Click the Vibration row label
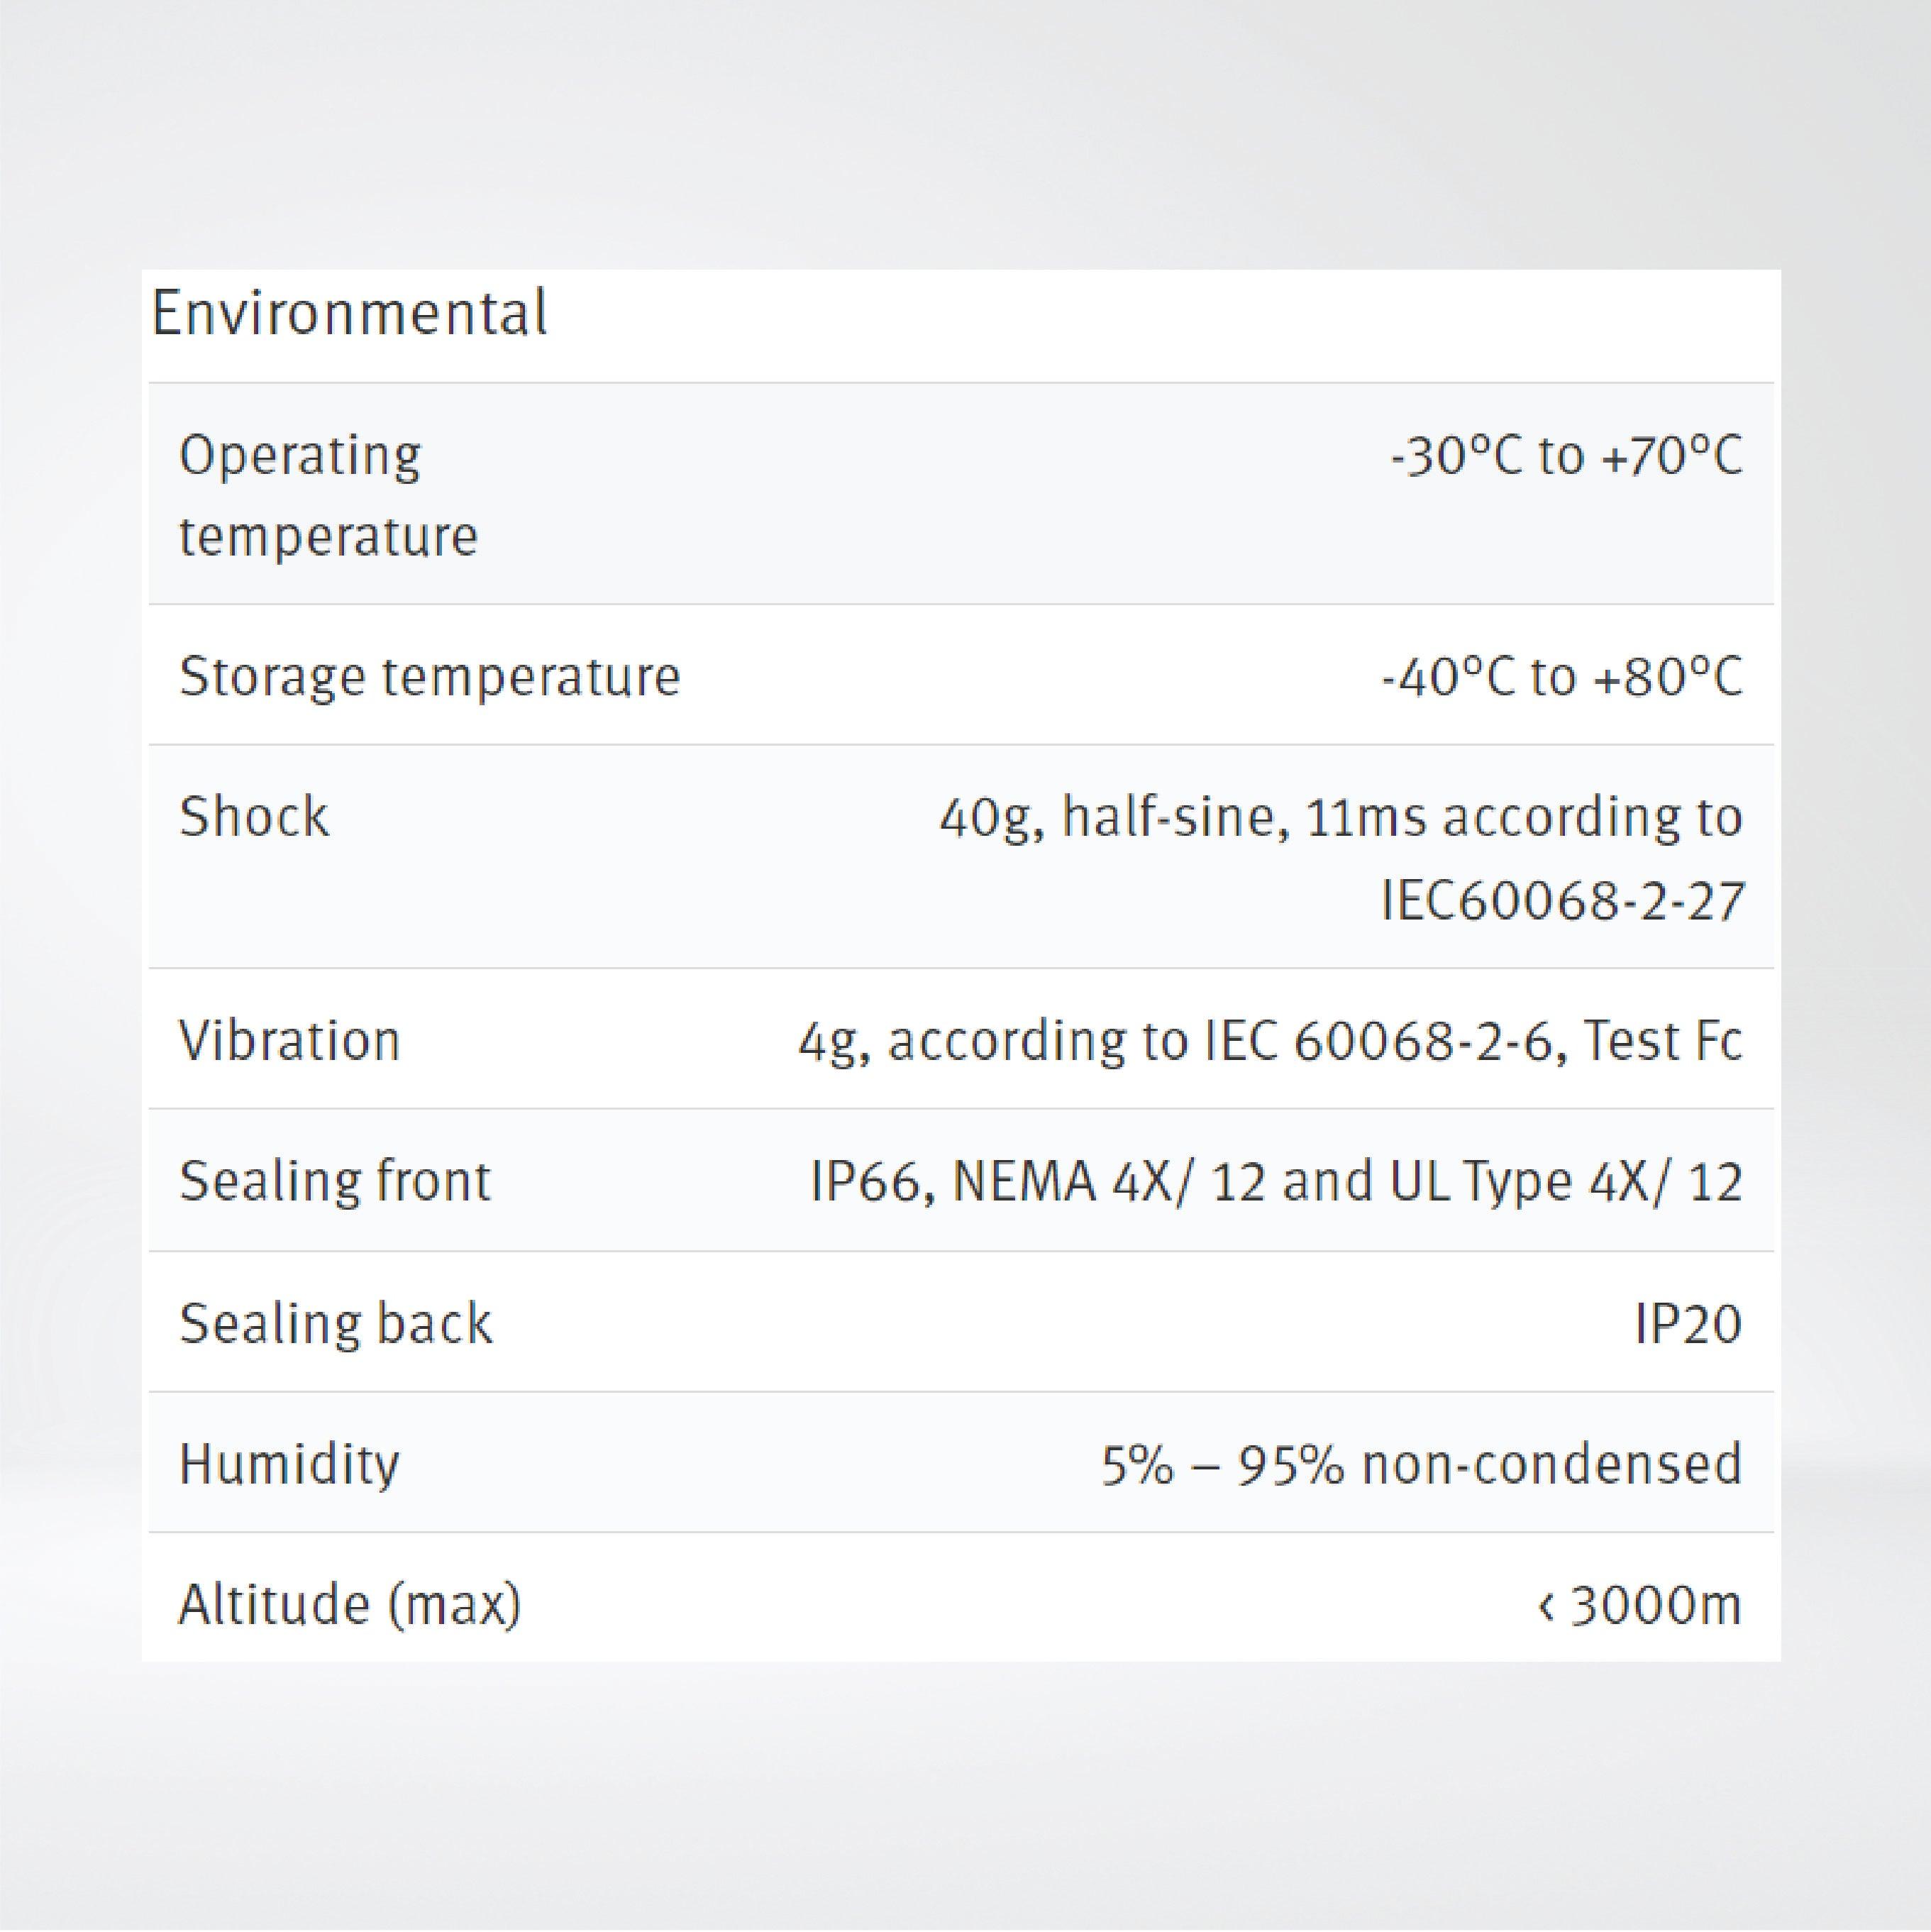Image resolution: width=1931 pixels, height=1932 pixels. click(x=290, y=1040)
